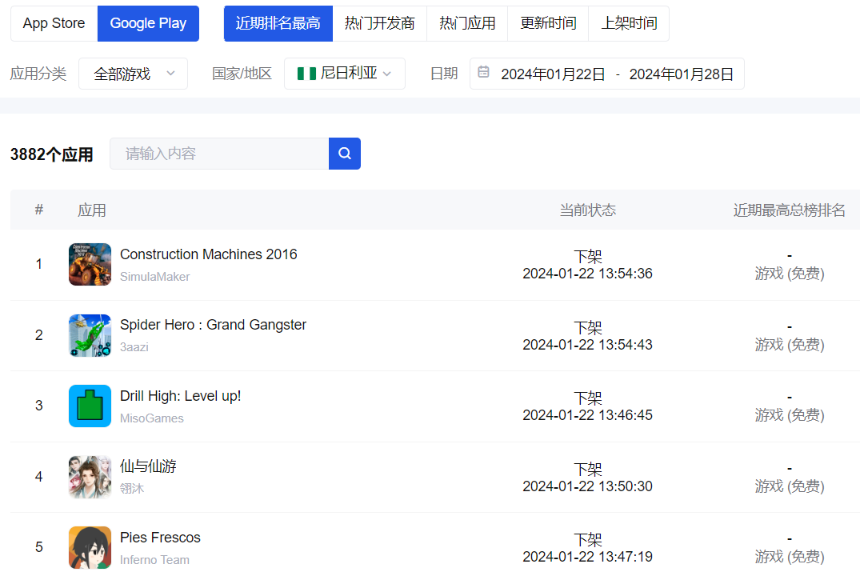Viewport: 860px width, 576px height.
Task: Click timestamp 2024-01-22 13:54:43
Action: (587, 345)
